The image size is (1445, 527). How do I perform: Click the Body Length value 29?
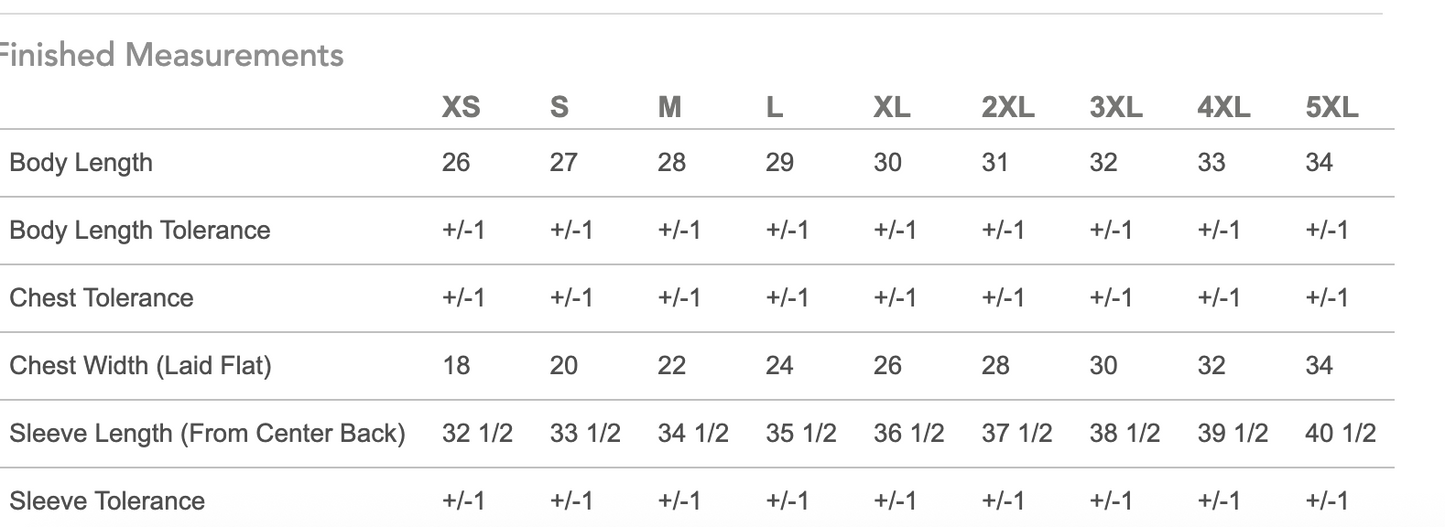(779, 162)
